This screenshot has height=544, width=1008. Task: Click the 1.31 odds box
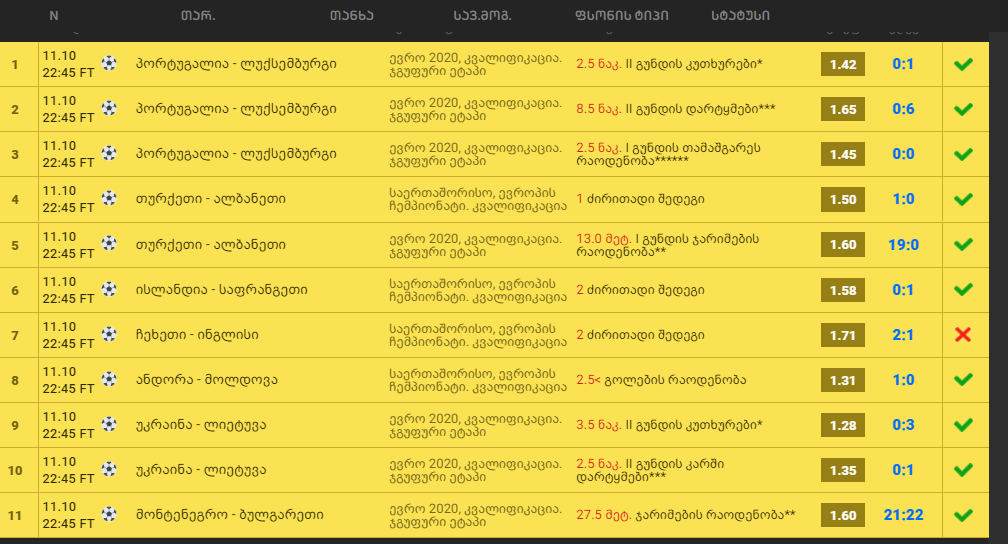point(843,380)
